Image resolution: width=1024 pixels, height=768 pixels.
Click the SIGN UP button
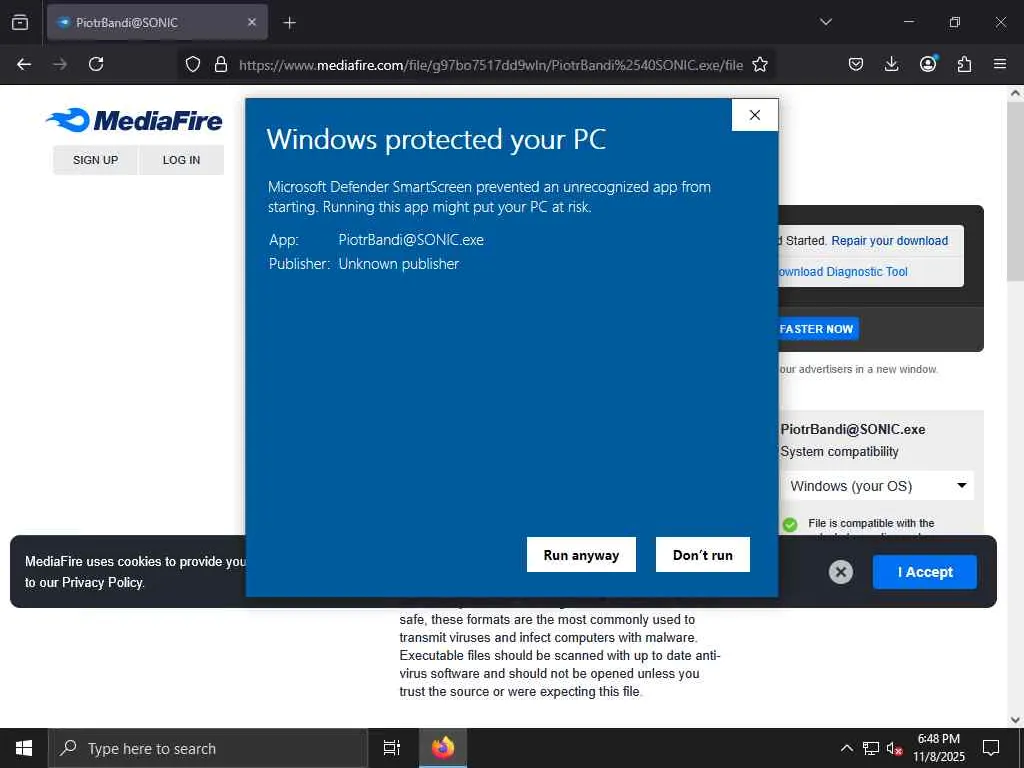coord(95,160)
